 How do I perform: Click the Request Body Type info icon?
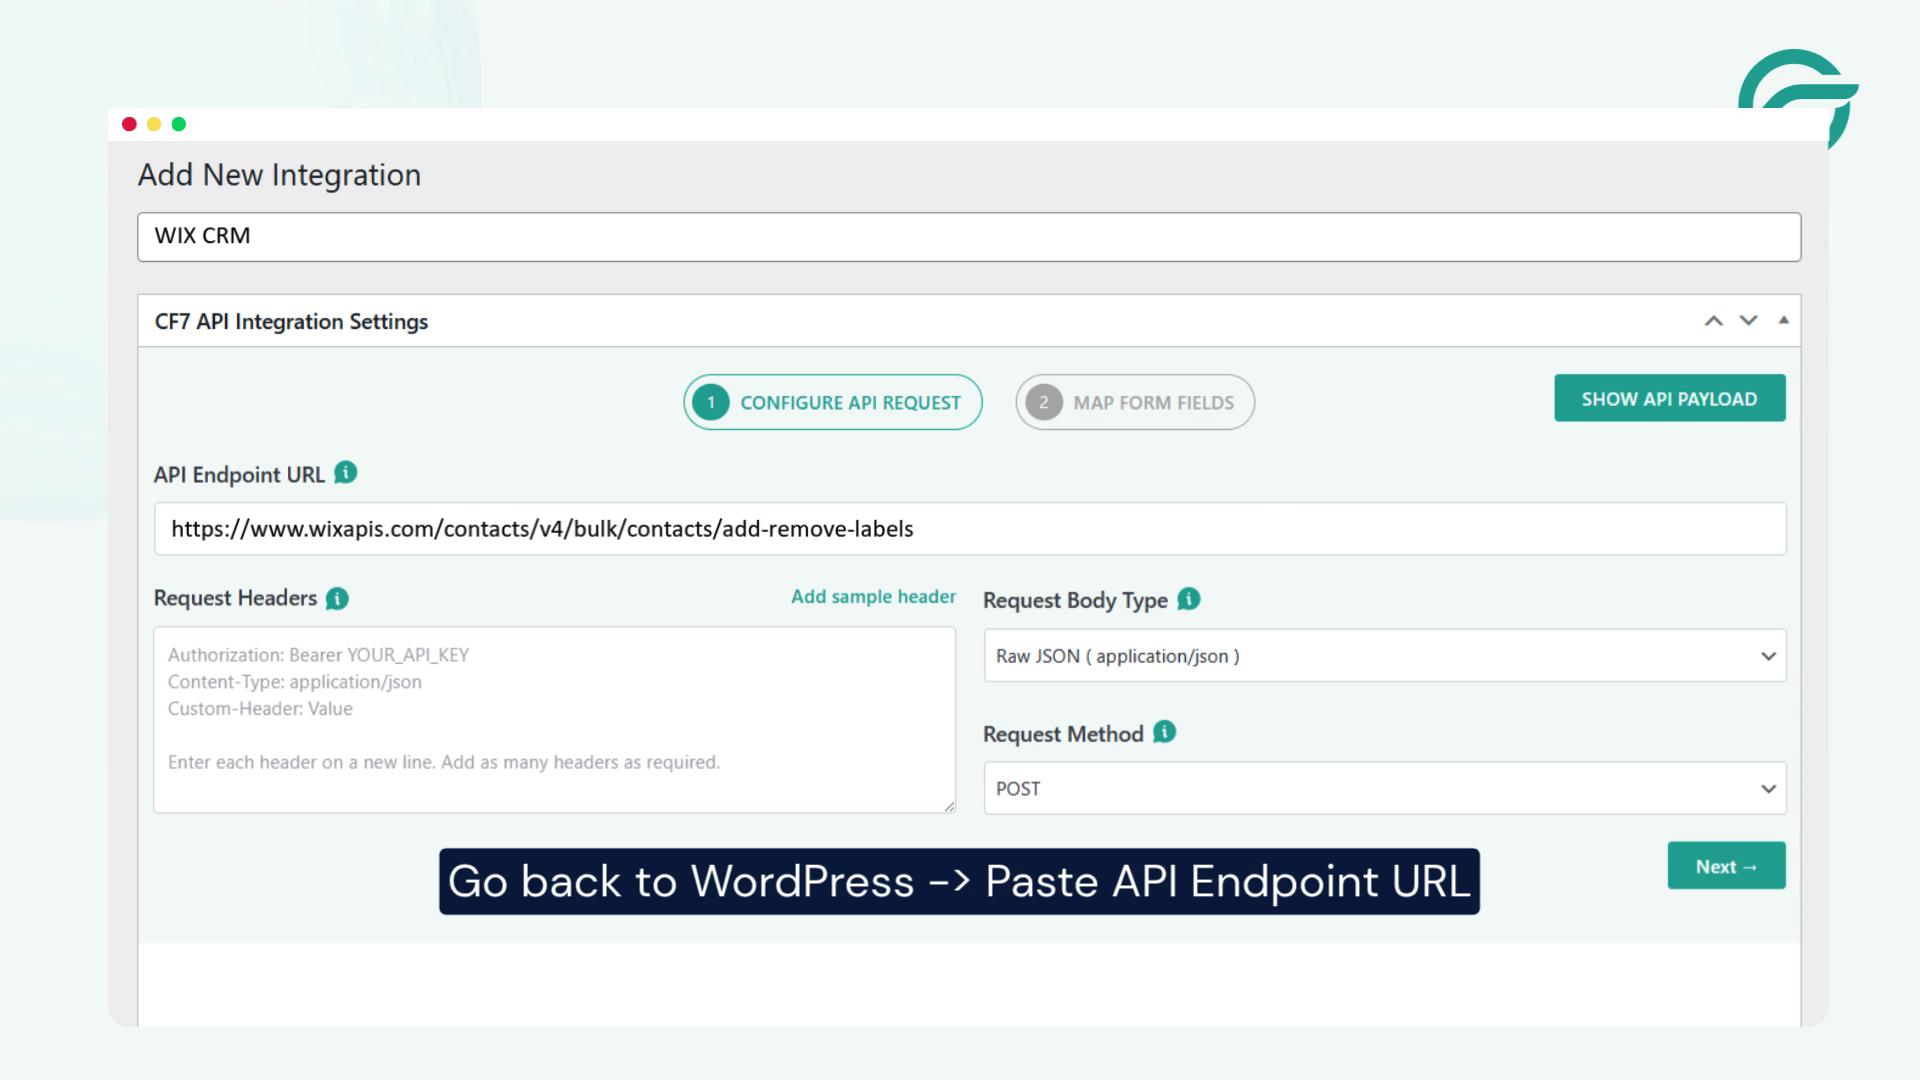tap(1189, 599)
